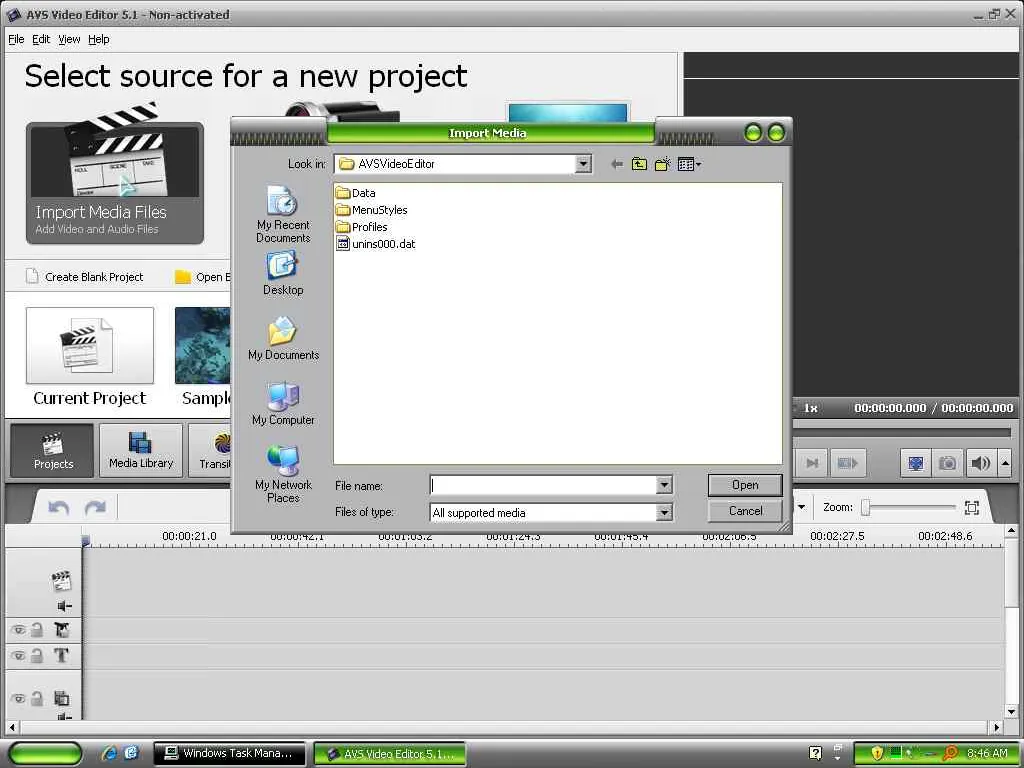The width and height of the screenshot is (1024, 768).
Task: Click the Windows Start button
Action: tap(45, 753)
